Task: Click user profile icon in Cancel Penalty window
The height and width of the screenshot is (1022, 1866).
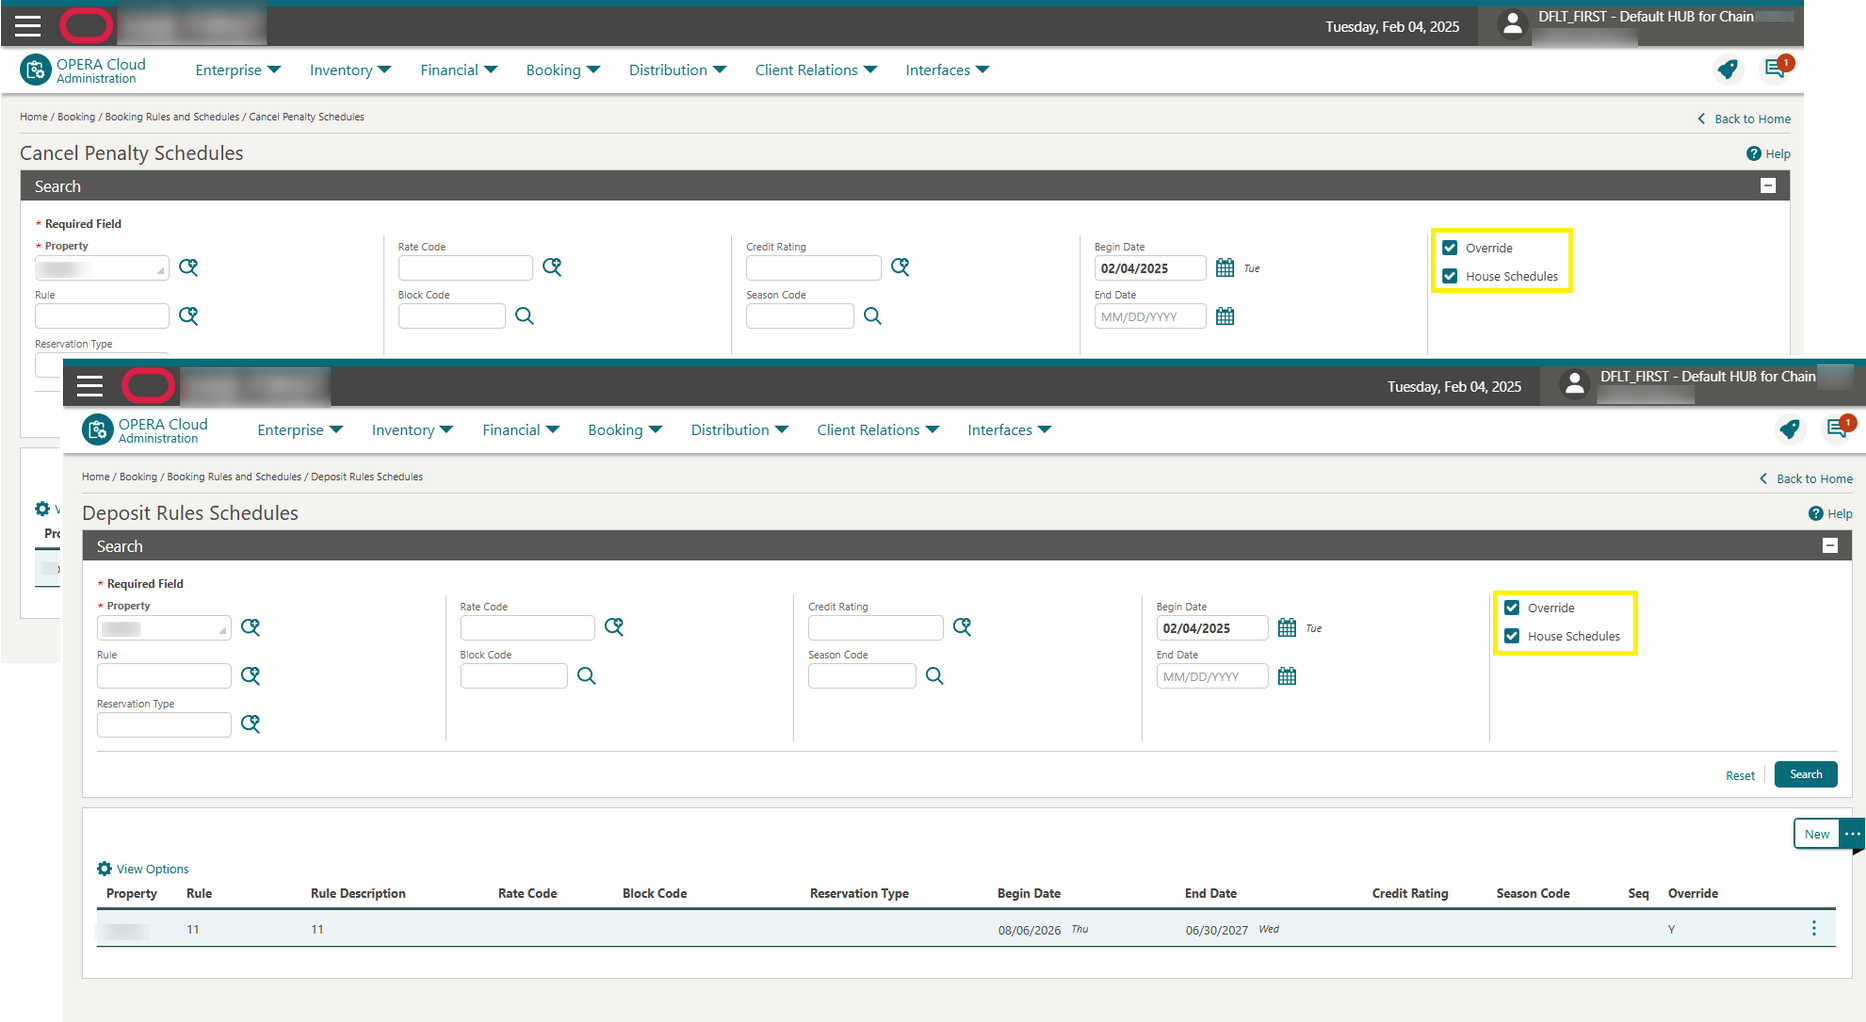Action: [1512, 24]
